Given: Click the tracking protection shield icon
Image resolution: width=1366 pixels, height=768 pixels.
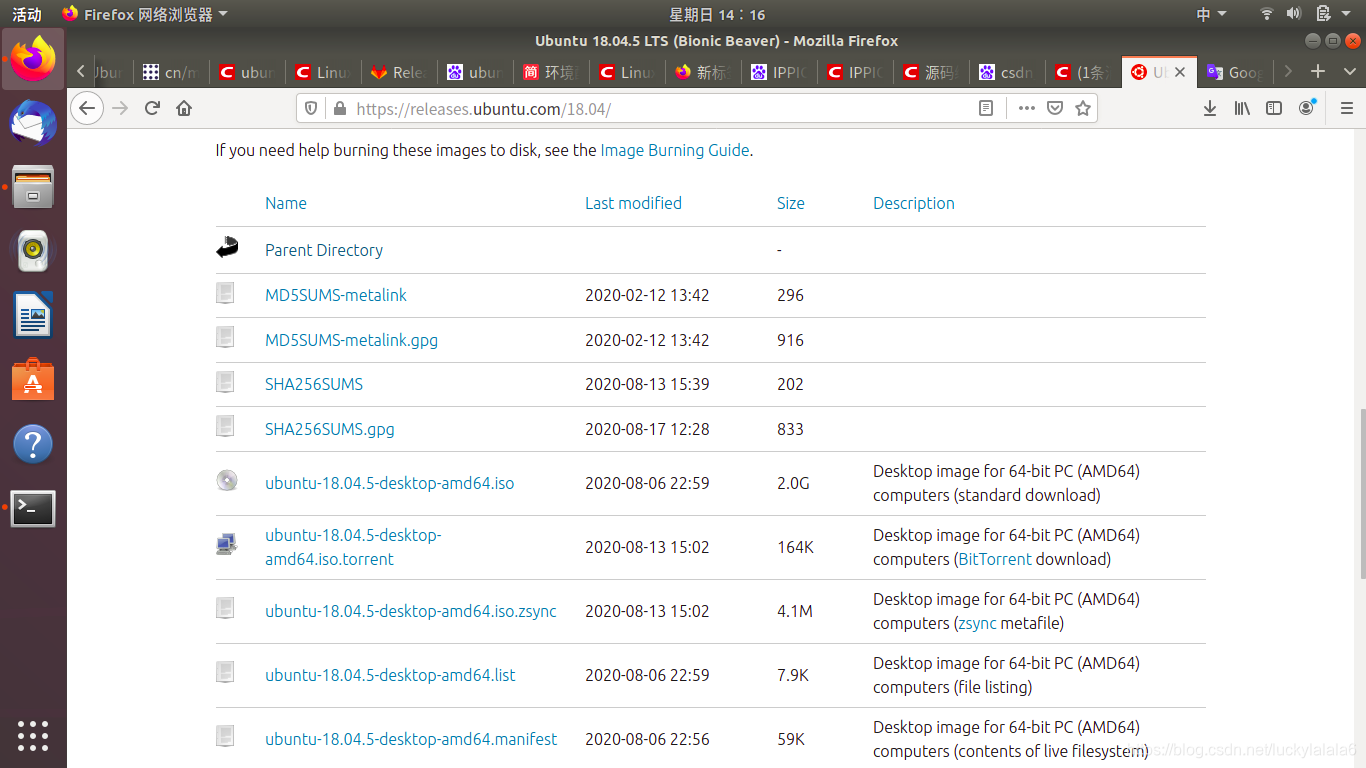Looking at the screenshot, I should (311, 107).
